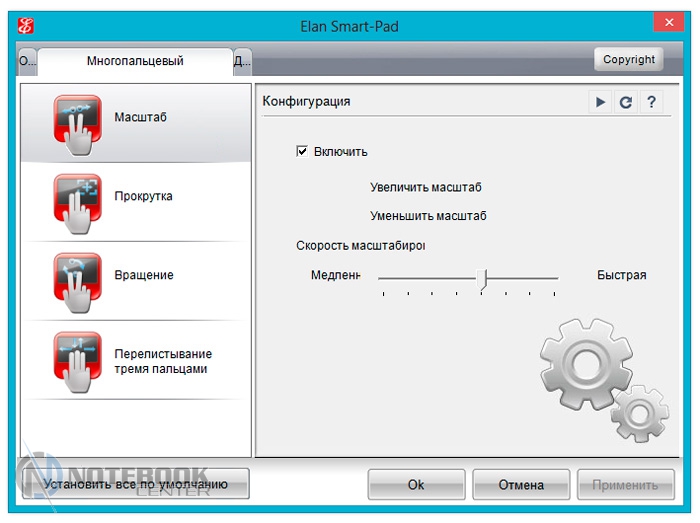Switch to the Многопальцевый tab
This screenshot has width=700, height=523.
tap(135, 61)
